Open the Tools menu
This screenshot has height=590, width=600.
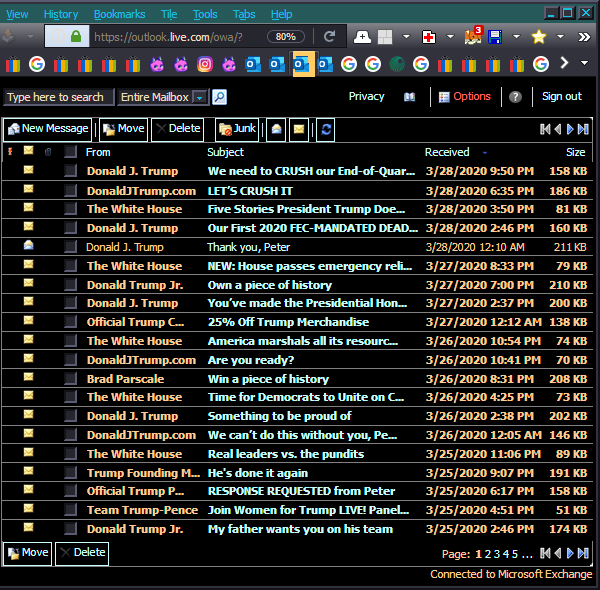click(x=205, y=14)
